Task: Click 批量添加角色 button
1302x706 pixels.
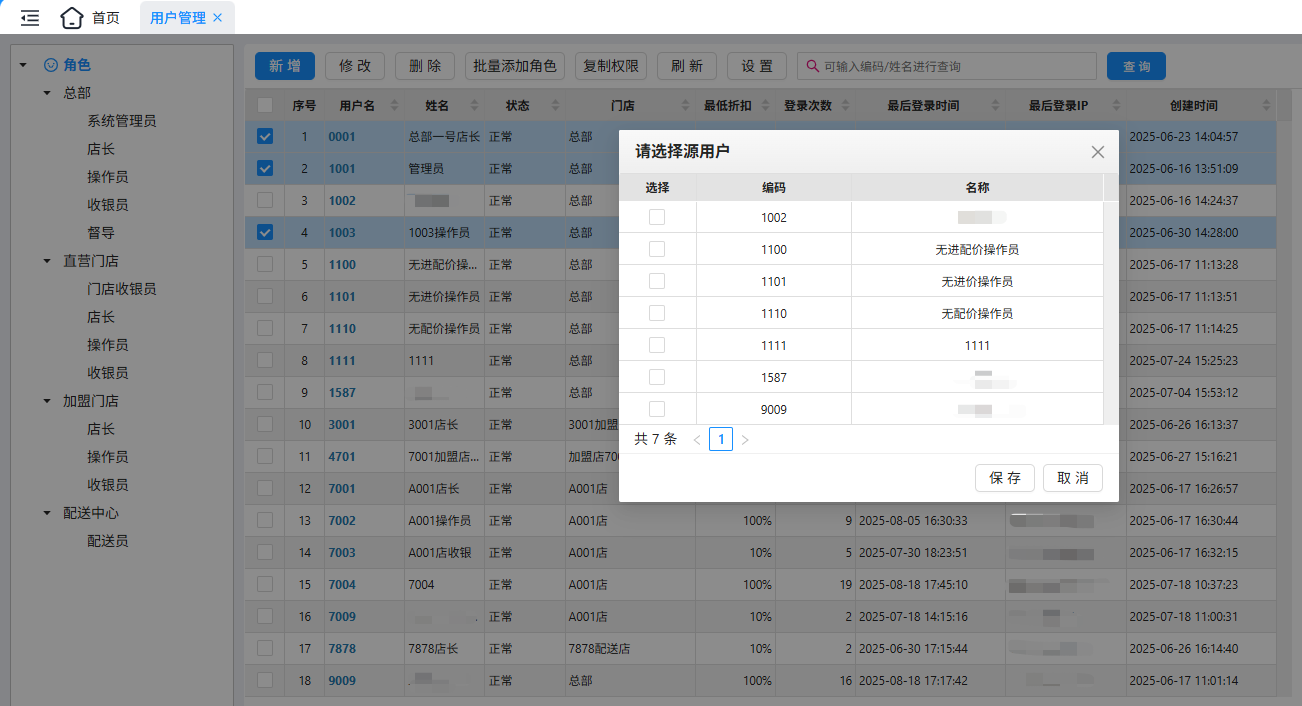Action: tap(515, 66)
